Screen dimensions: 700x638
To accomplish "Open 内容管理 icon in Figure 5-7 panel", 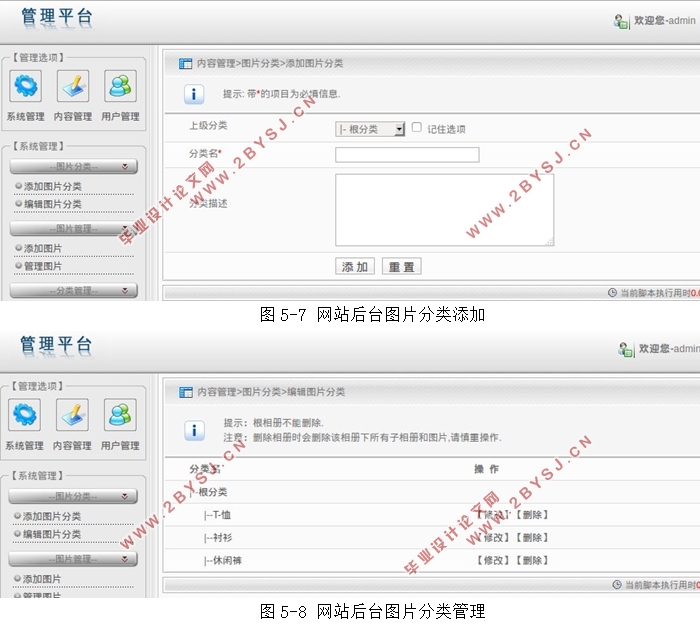I will (72, 86).
